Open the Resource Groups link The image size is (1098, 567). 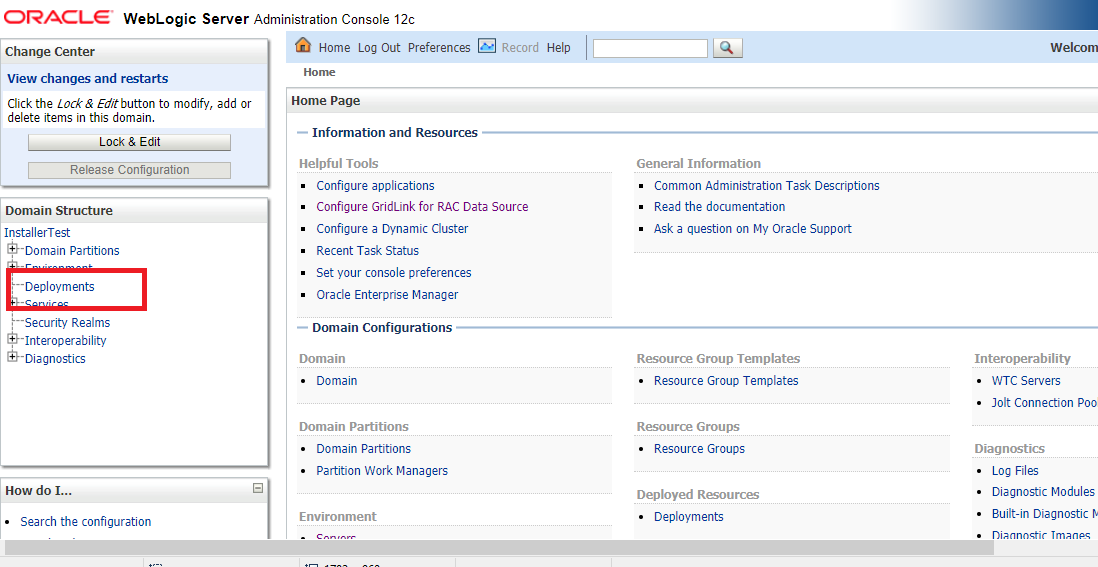tap(700, 449)
